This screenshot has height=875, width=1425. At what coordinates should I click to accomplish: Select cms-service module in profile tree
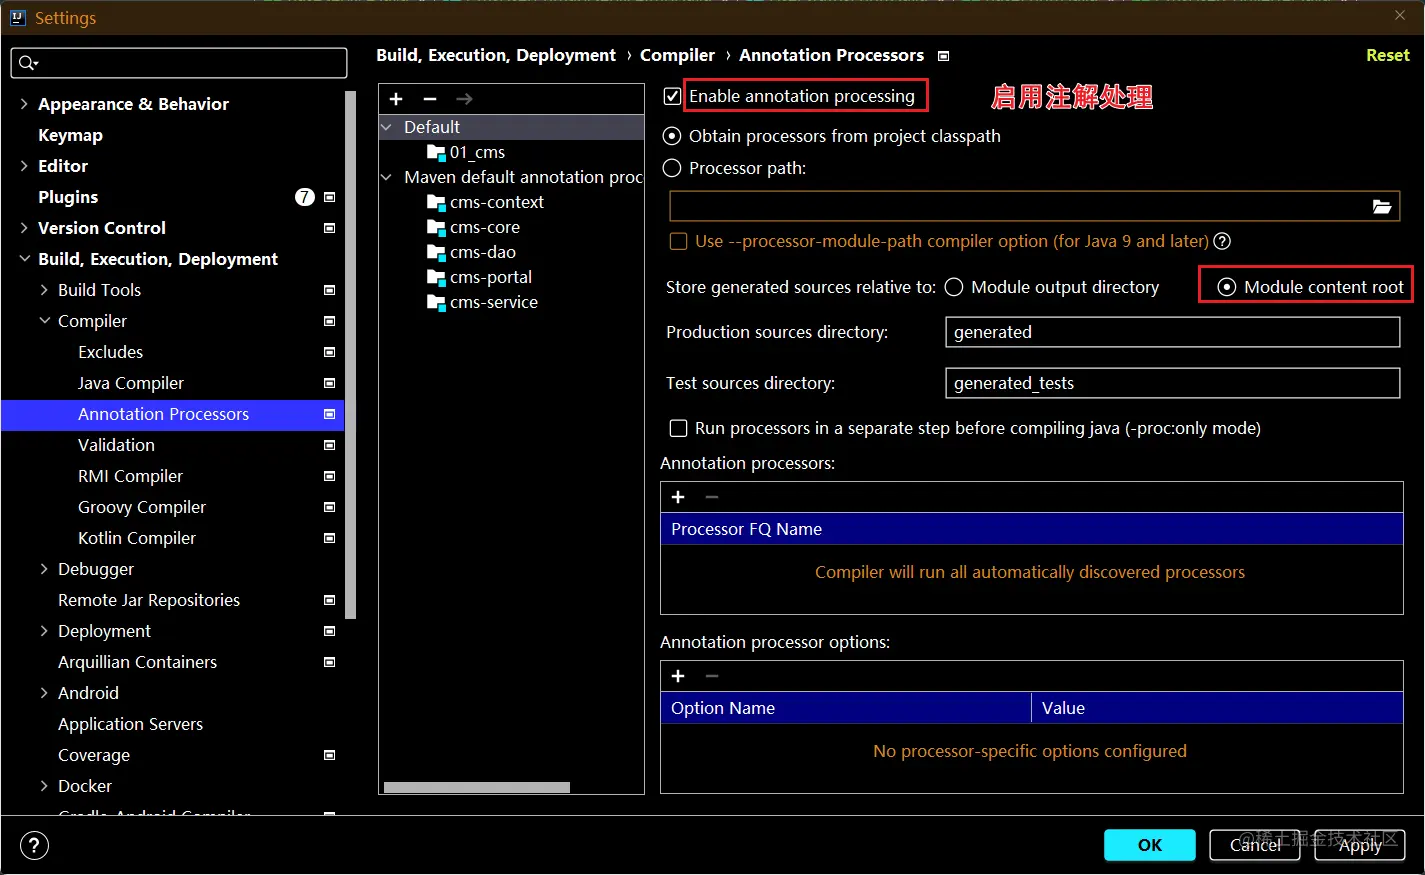click(493, 302)
